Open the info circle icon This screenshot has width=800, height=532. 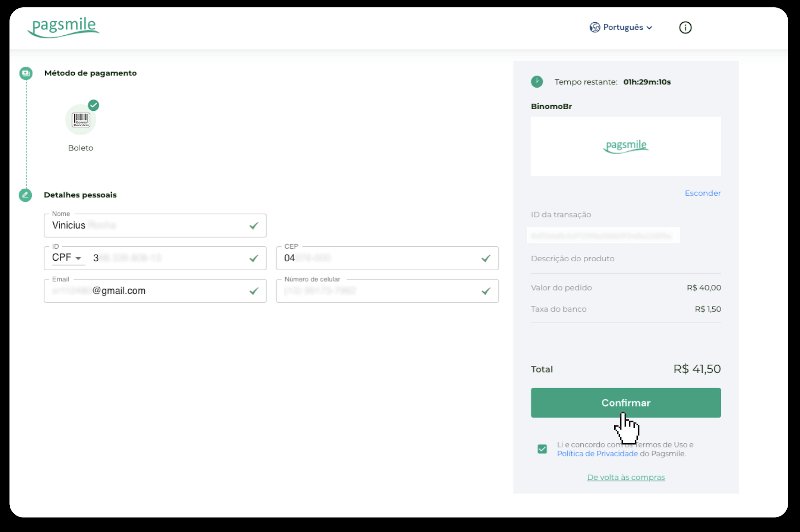(685, 28)
